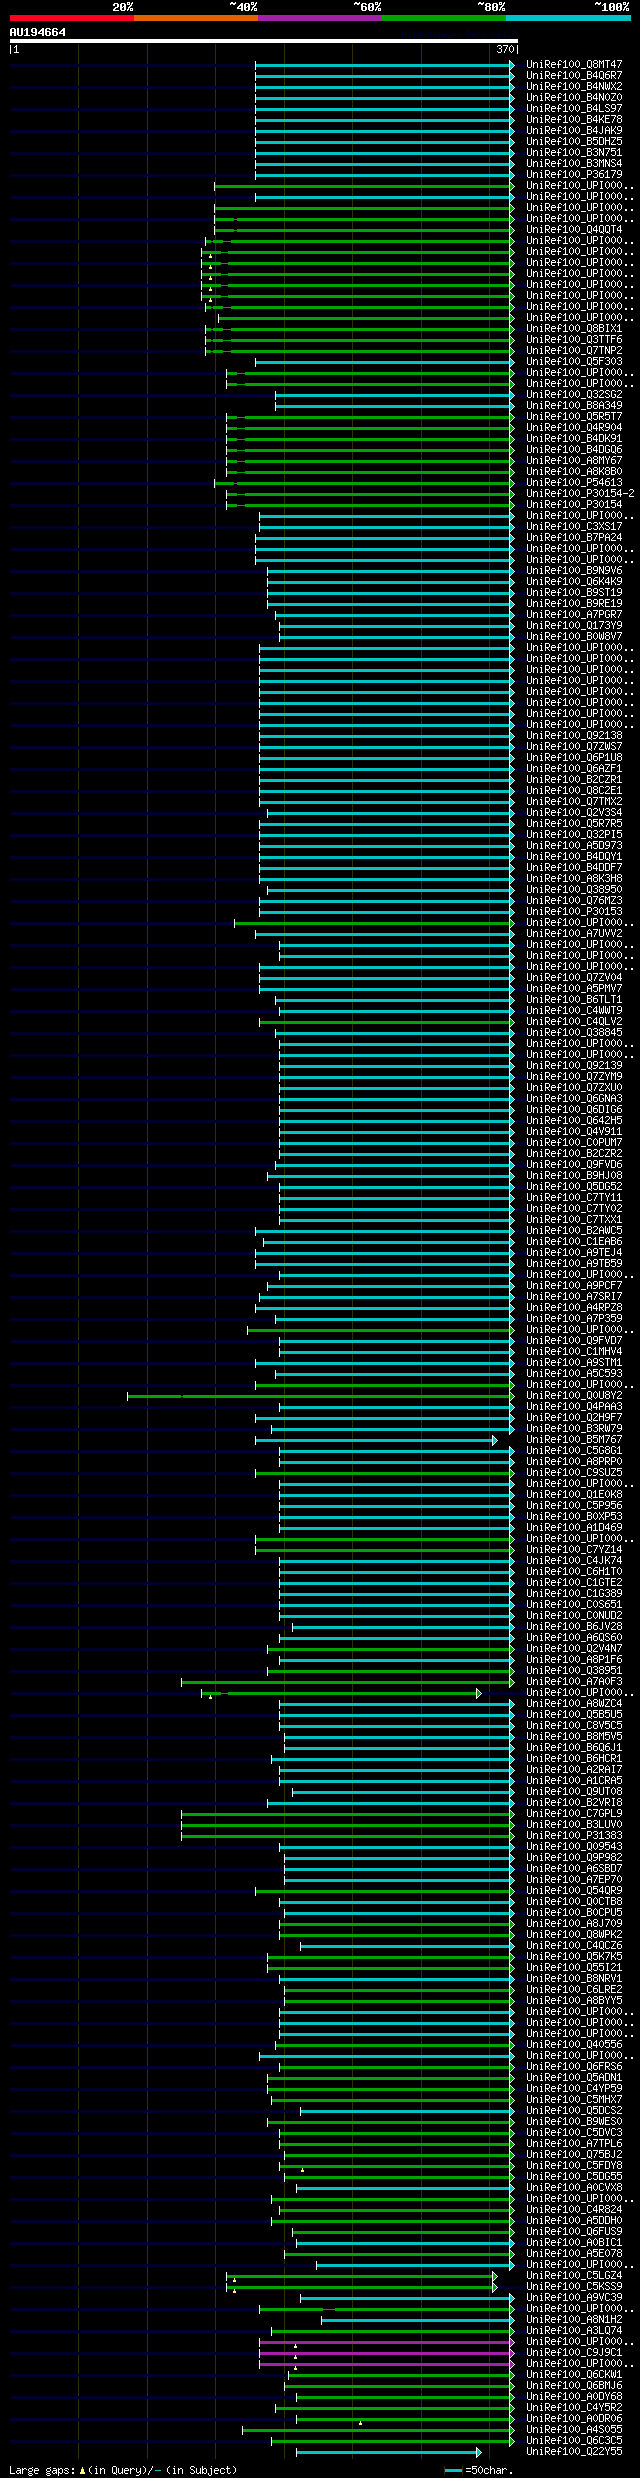Select hit UniRef100_B4KE78
Screen dimensions: 640x2478
(574, 120)
